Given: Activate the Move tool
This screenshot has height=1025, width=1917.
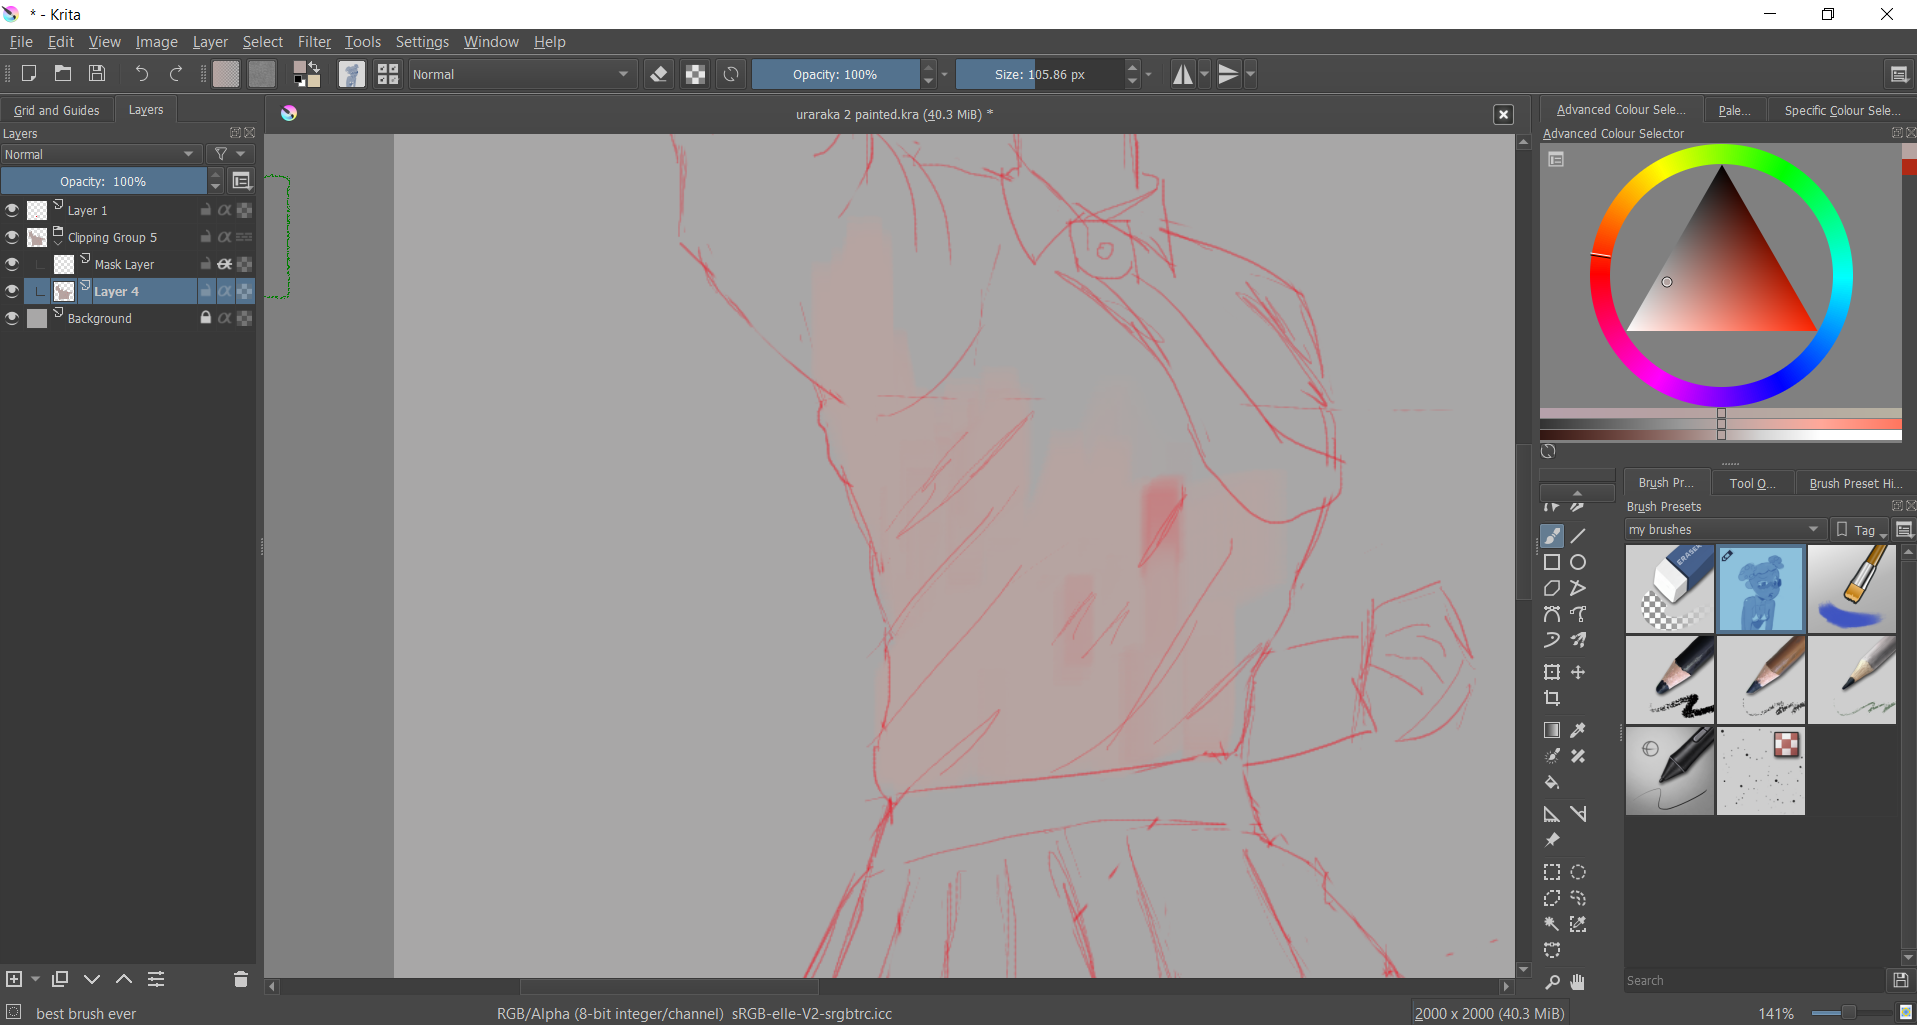Looking at the screenshot, I should click(1578, 672).
